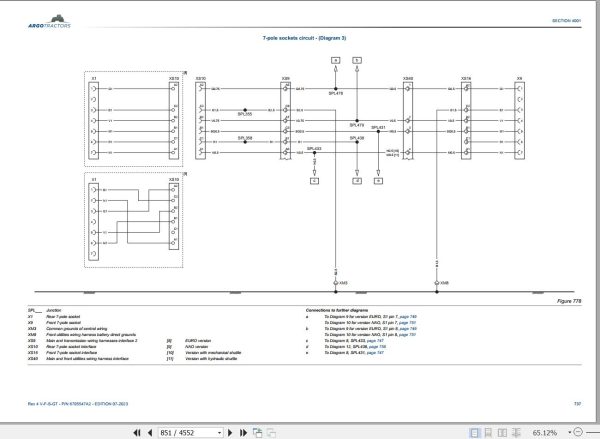
Task: Jump to the last page
Action: click(x=243, y=432)
